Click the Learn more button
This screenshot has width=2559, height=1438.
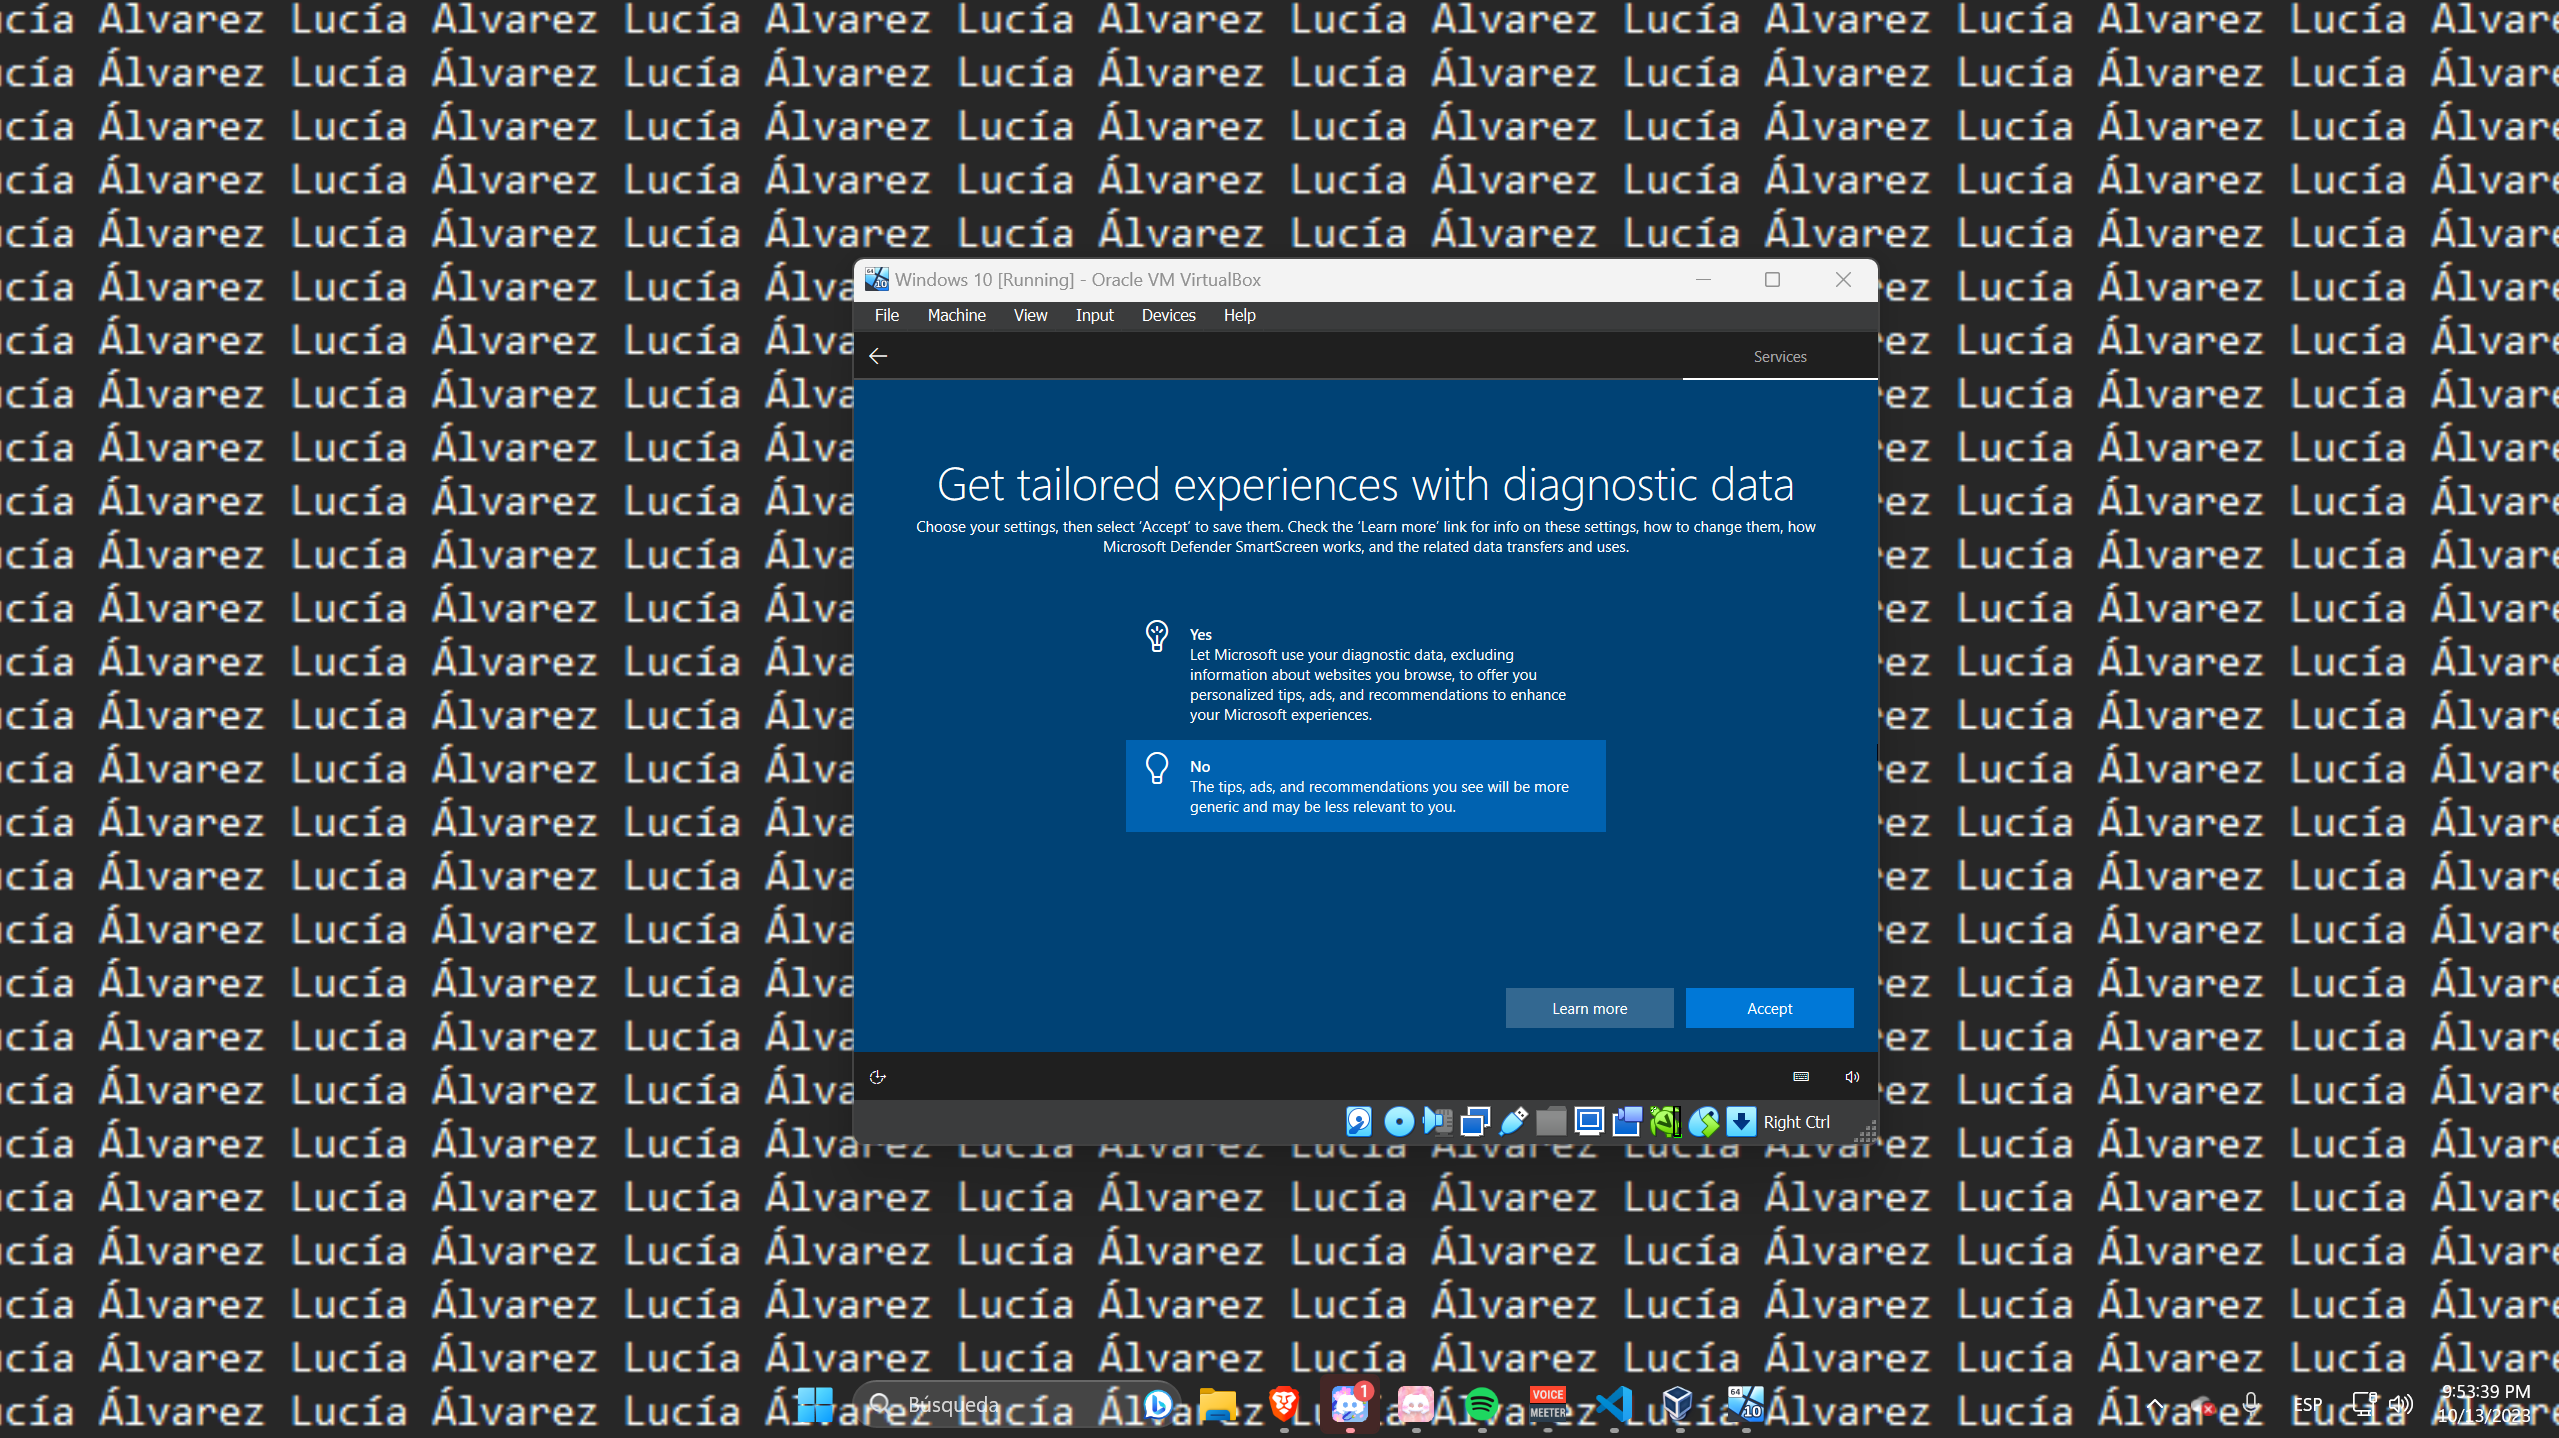[x=1589, y=1007]
